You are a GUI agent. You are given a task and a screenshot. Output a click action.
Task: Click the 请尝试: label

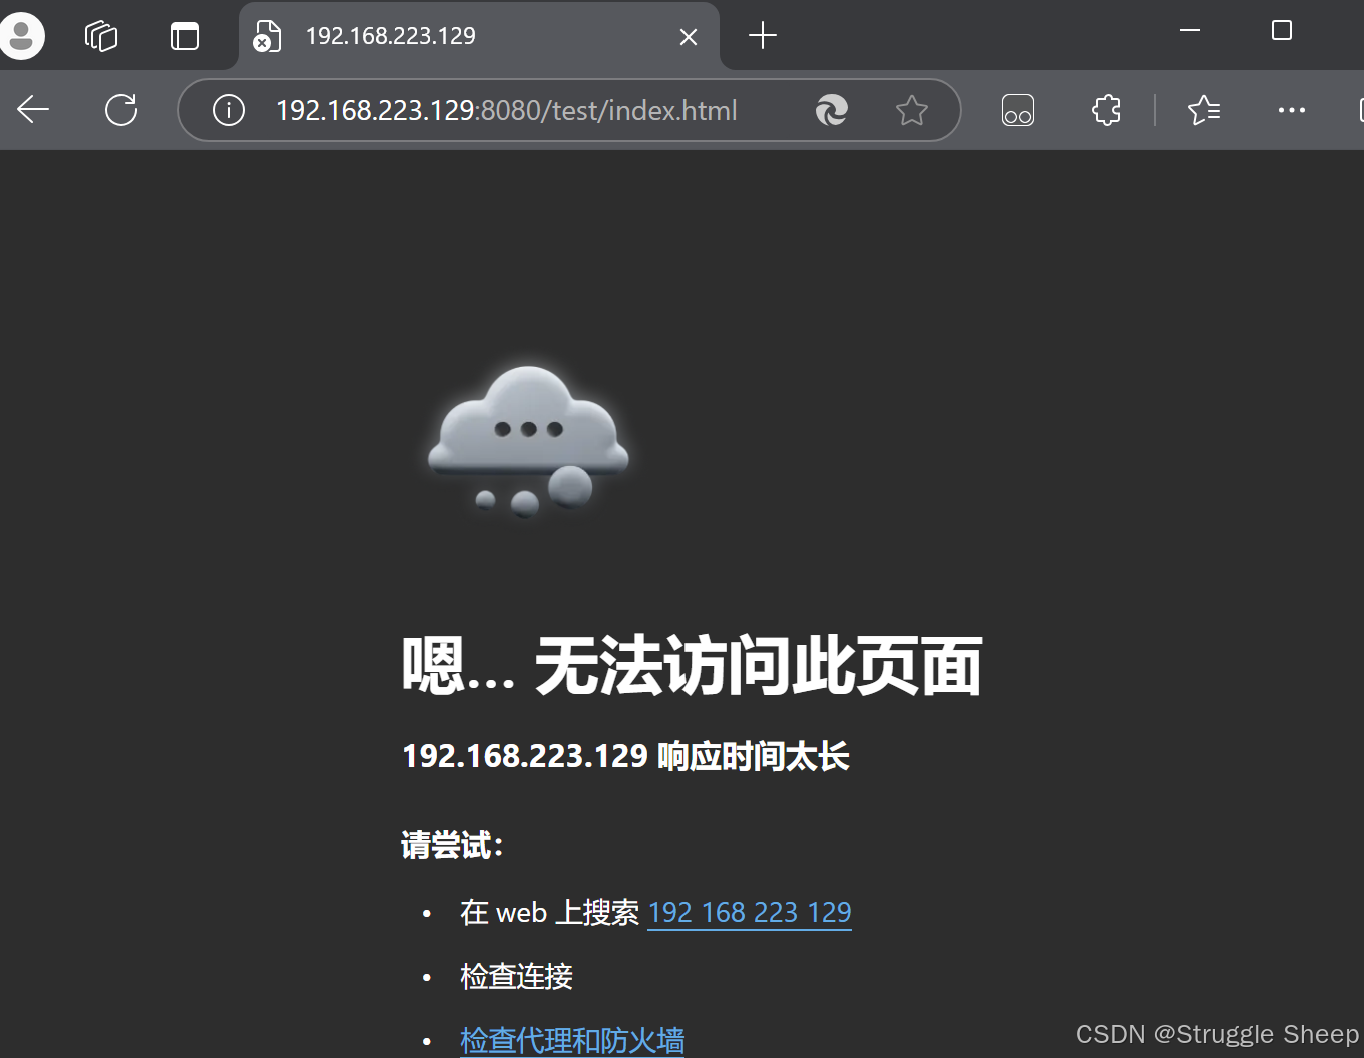[x=452, y=846]
